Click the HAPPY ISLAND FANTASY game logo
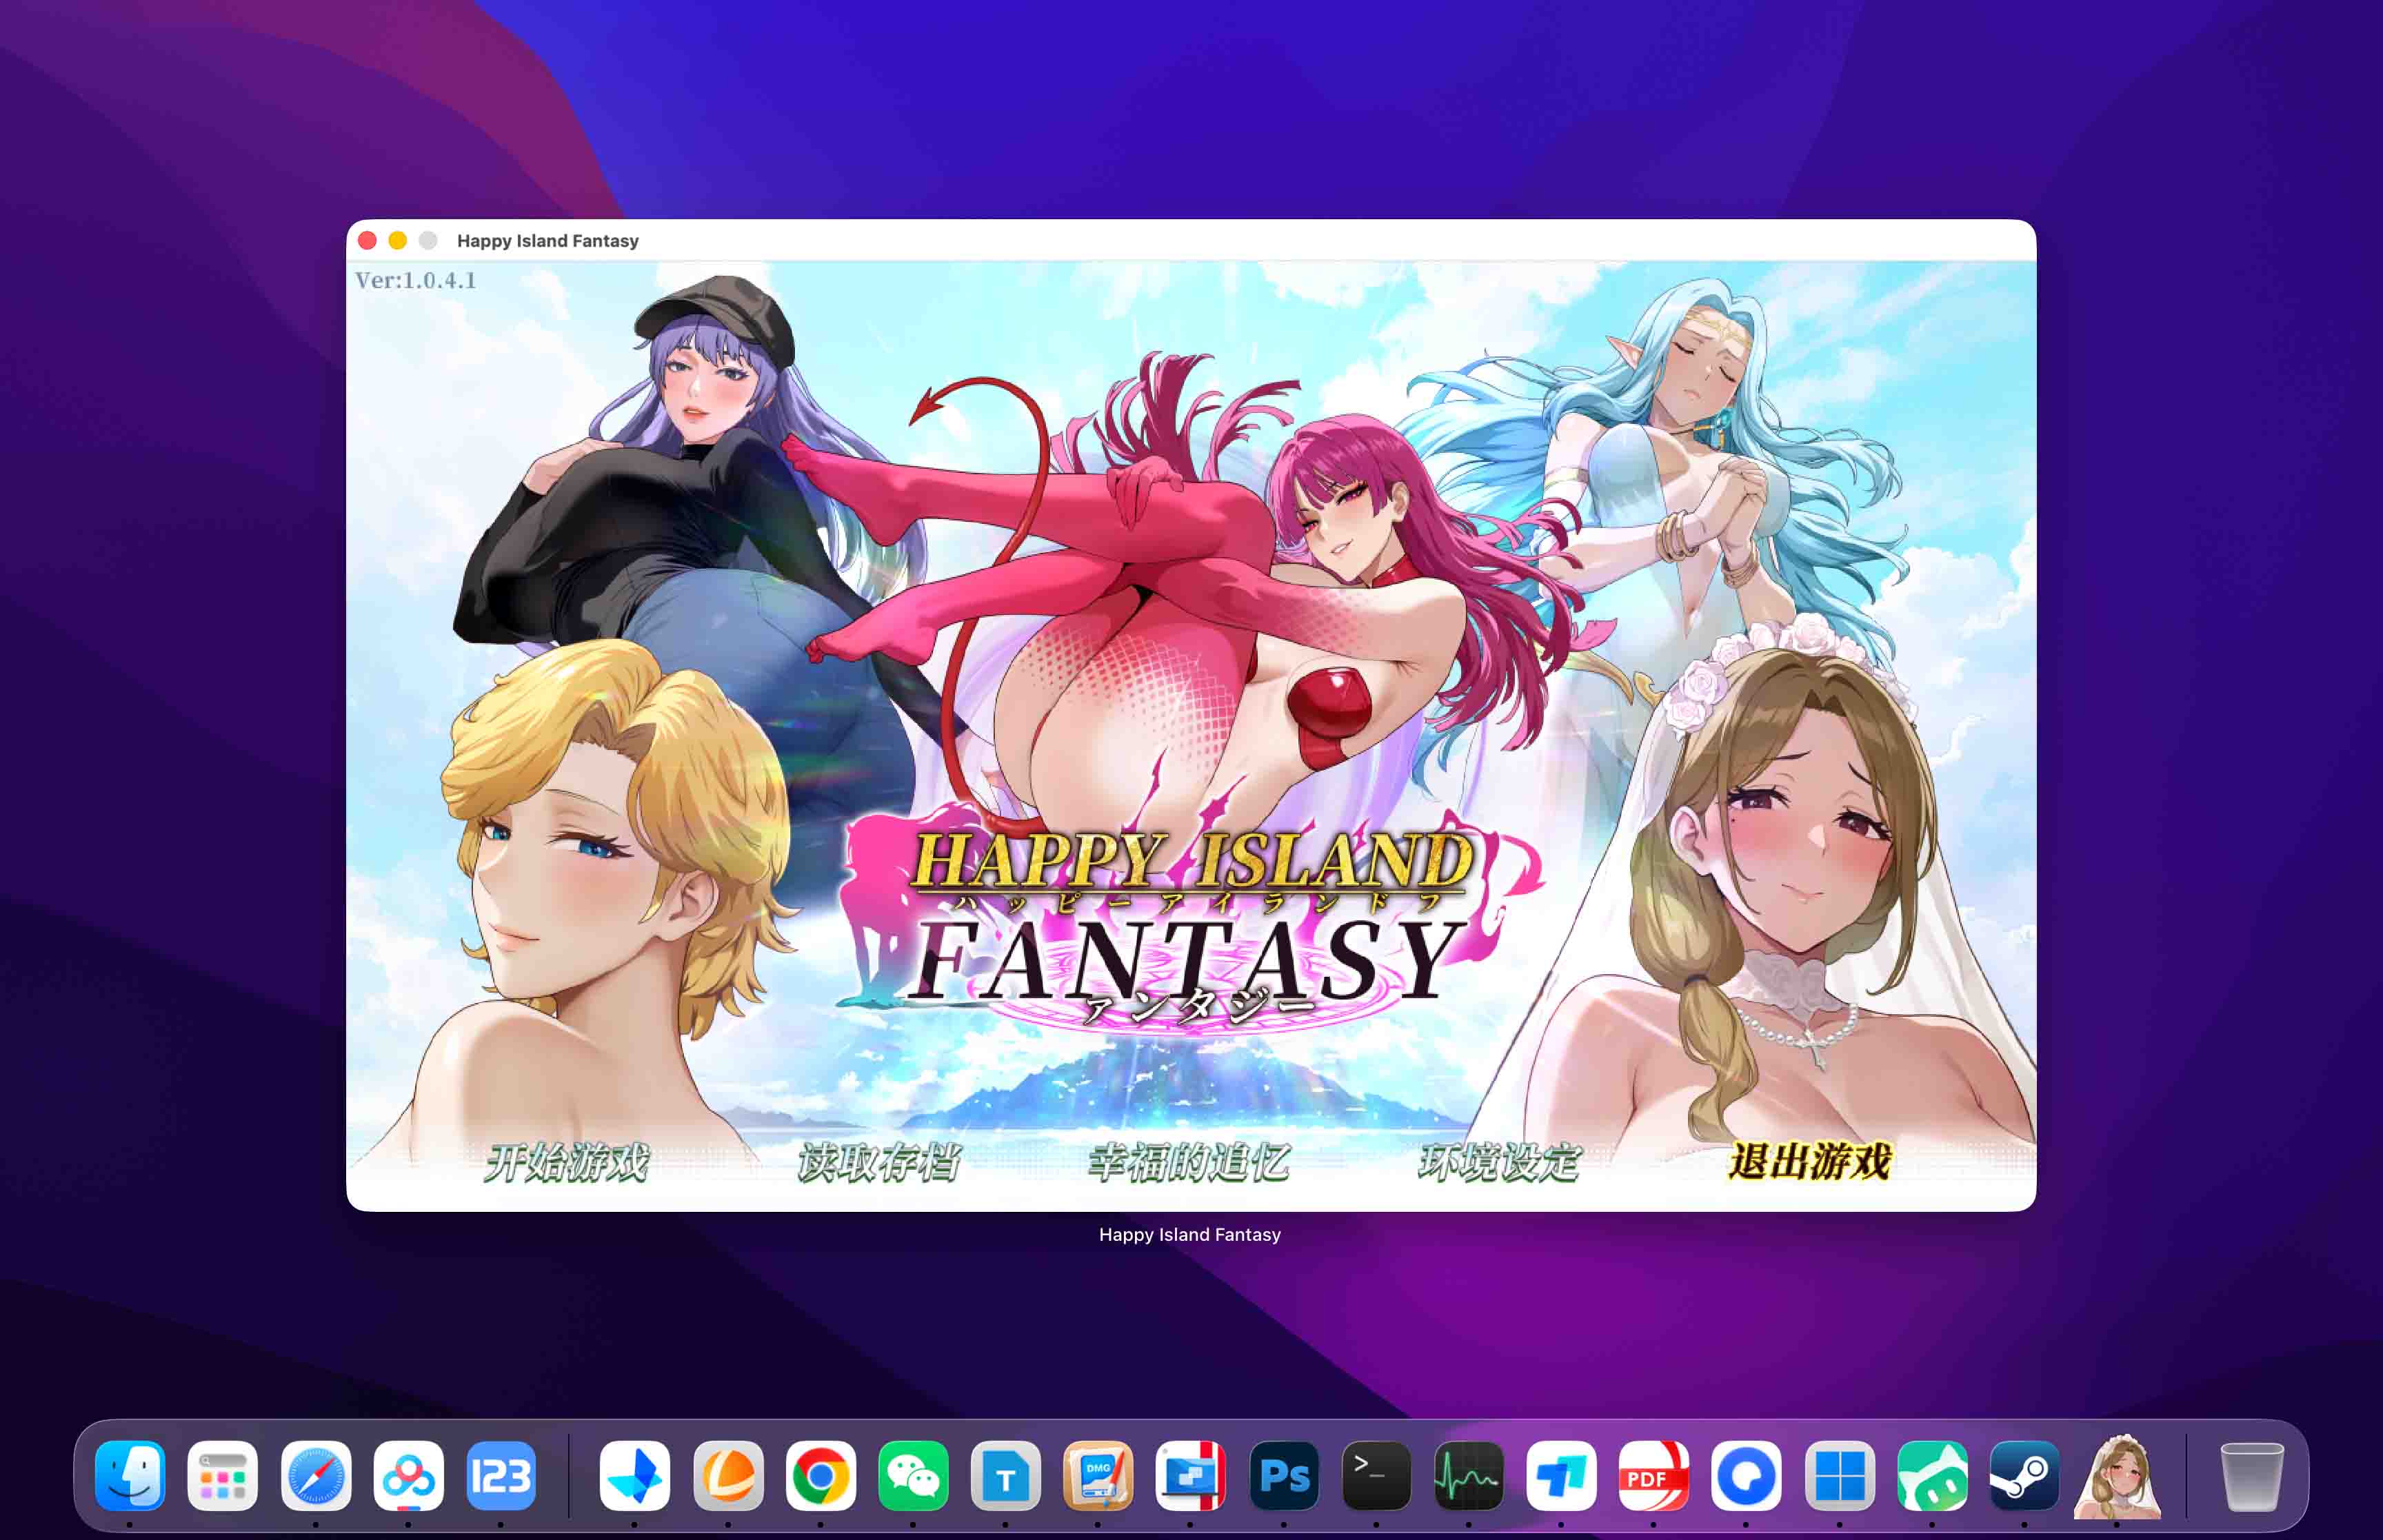This screenshot has width=2383, height=1540. coord(1190,920)
